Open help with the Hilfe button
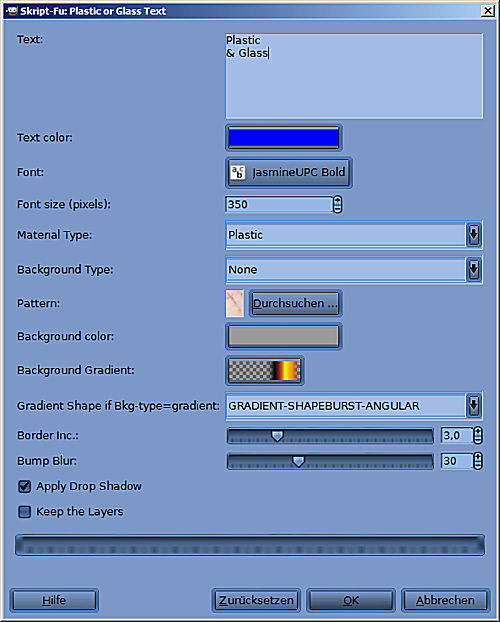The image size is (500, 622). [x=54, y=600]
